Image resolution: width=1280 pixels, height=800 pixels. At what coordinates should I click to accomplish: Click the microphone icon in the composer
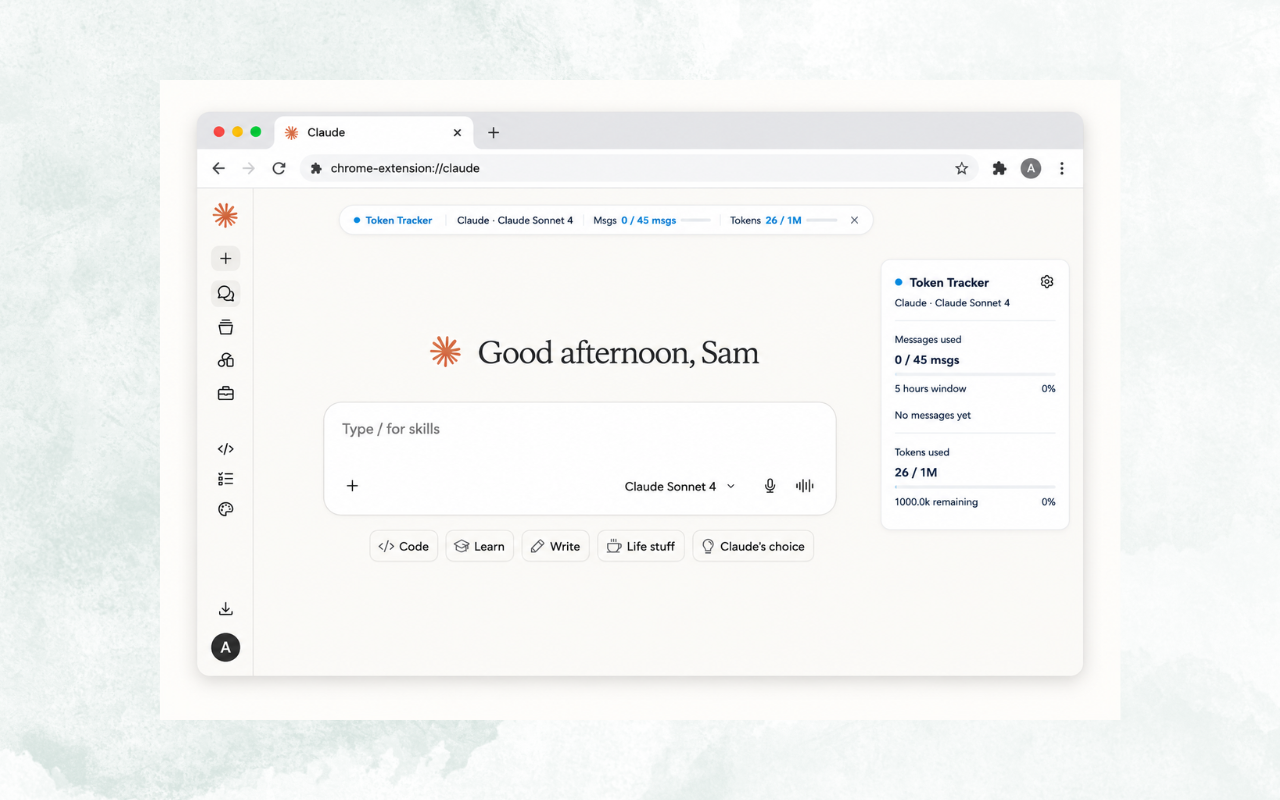[x=770, y=486]
